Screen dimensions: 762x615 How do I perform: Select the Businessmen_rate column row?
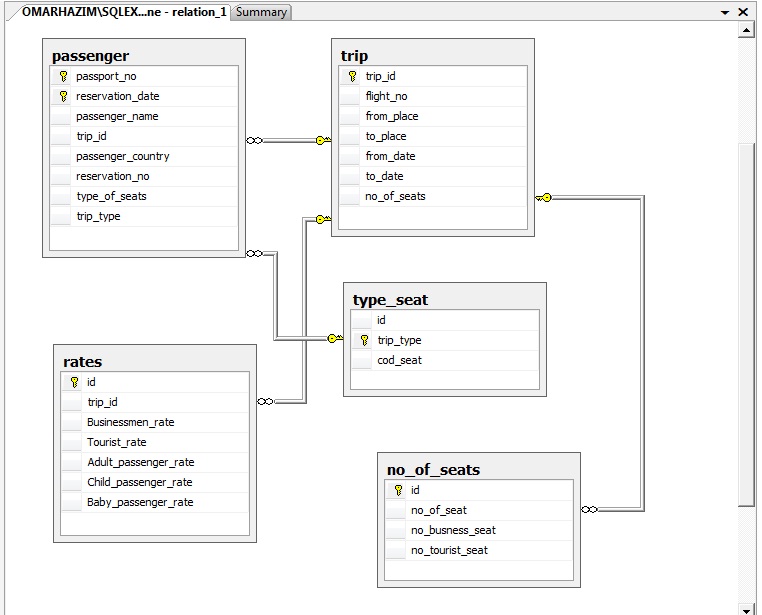(x=155, y=422)
